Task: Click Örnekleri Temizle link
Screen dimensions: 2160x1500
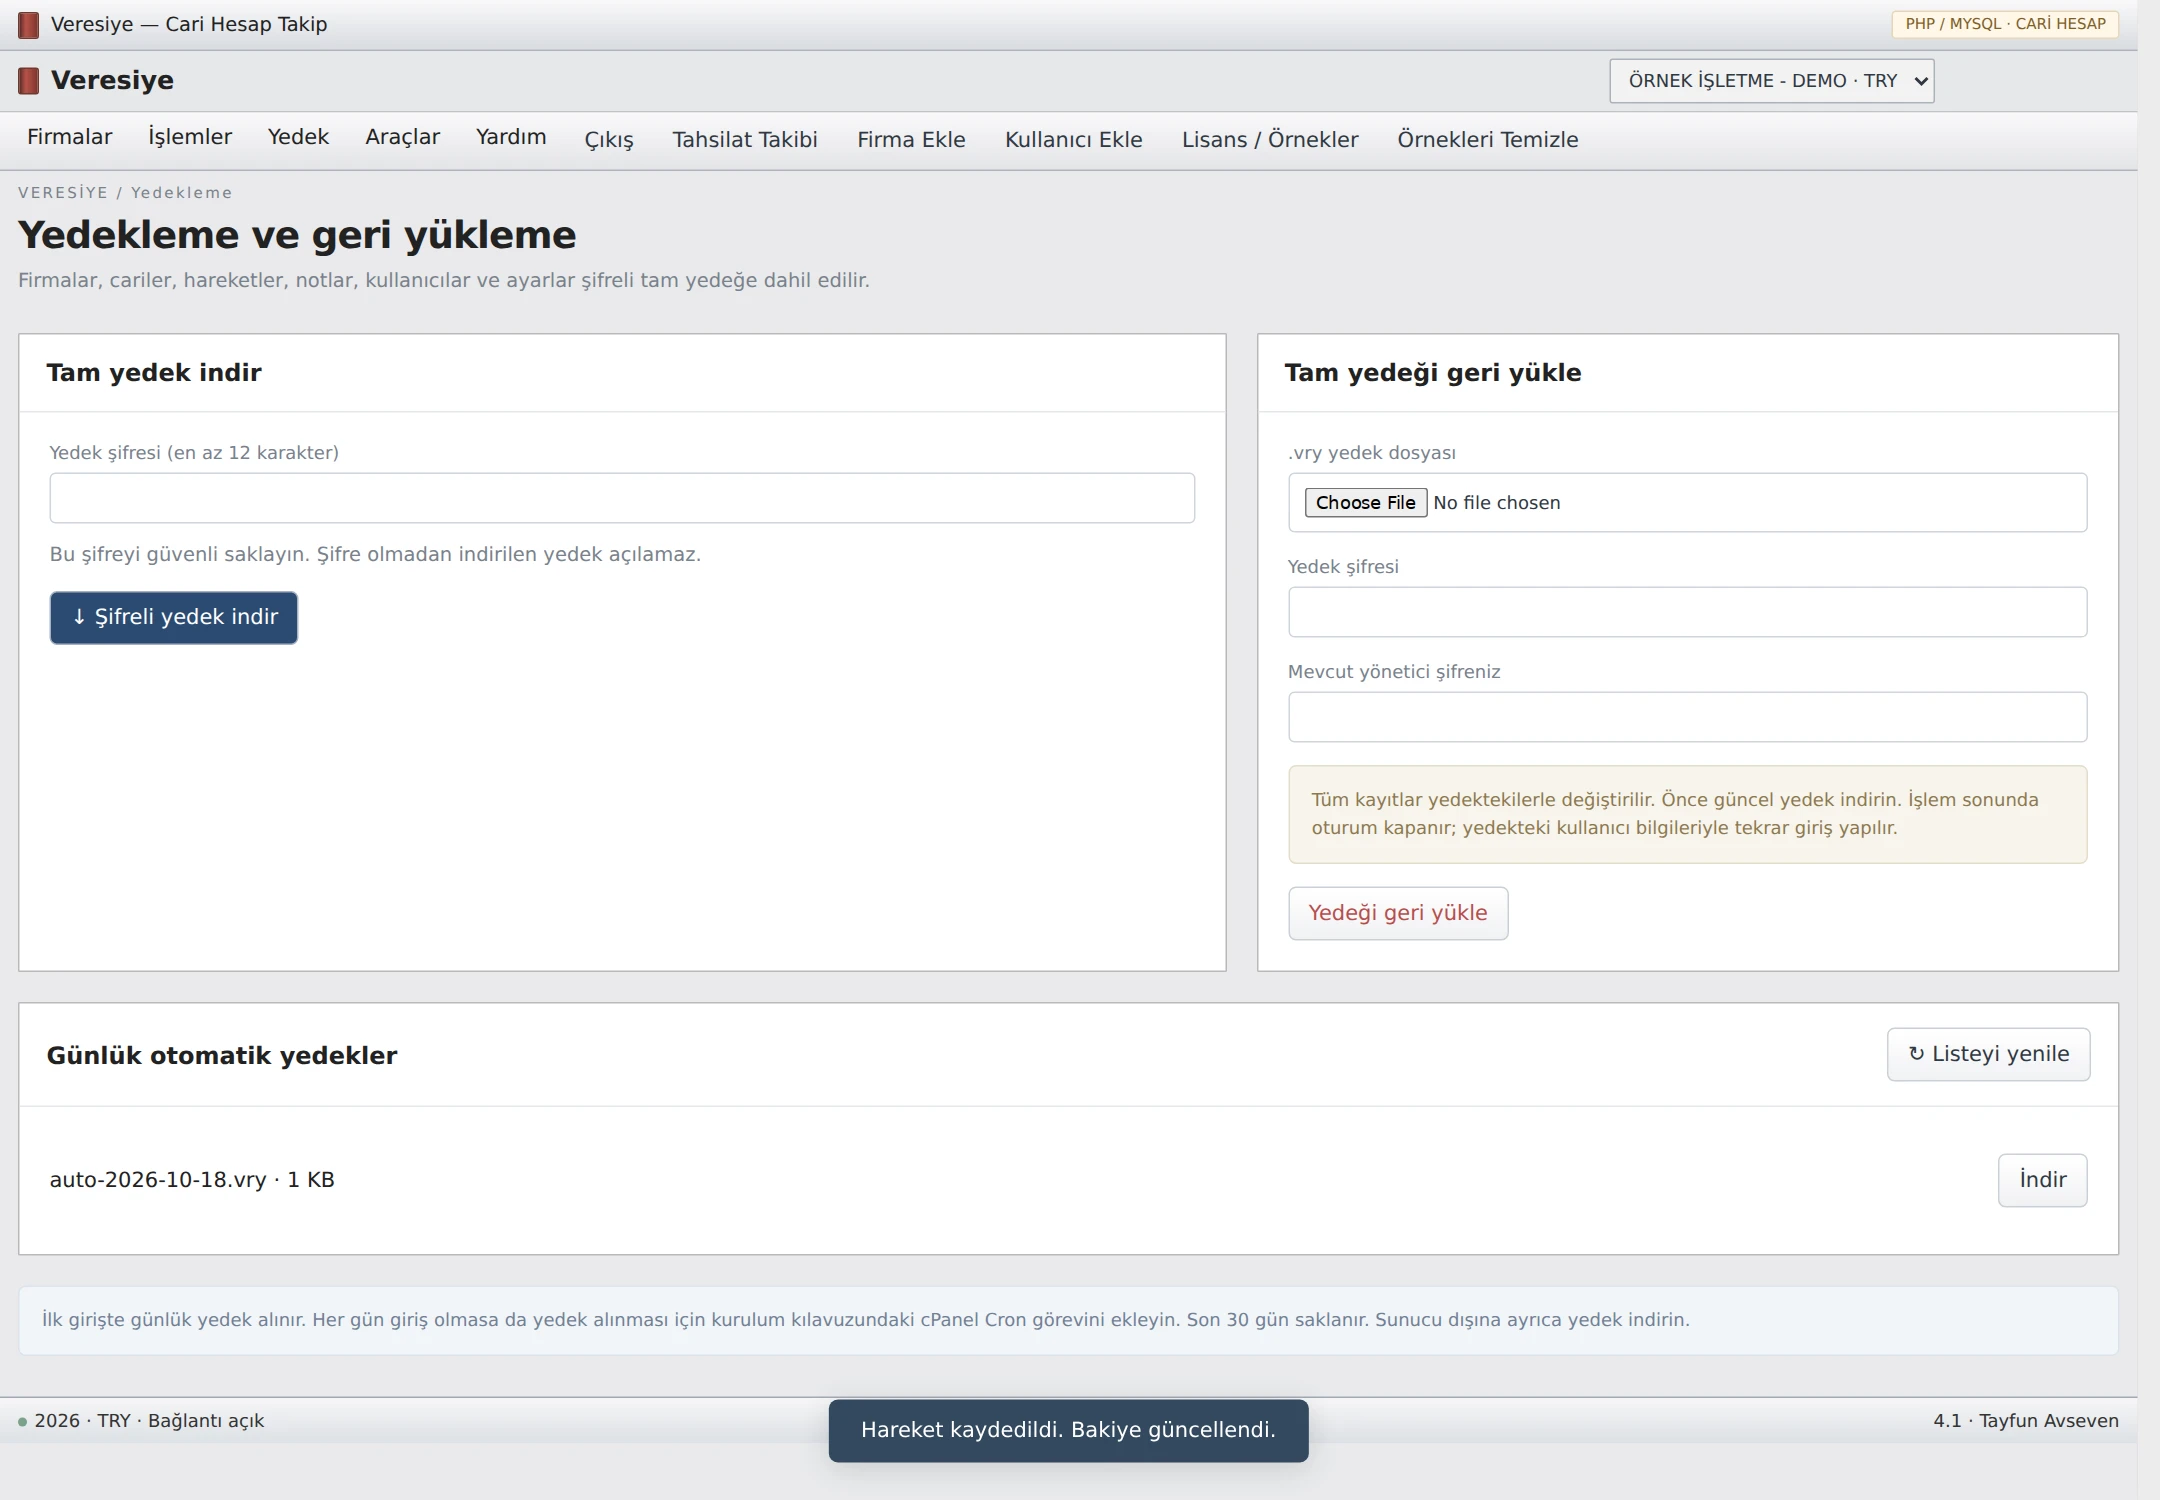Action: (x=1488, y=140)
